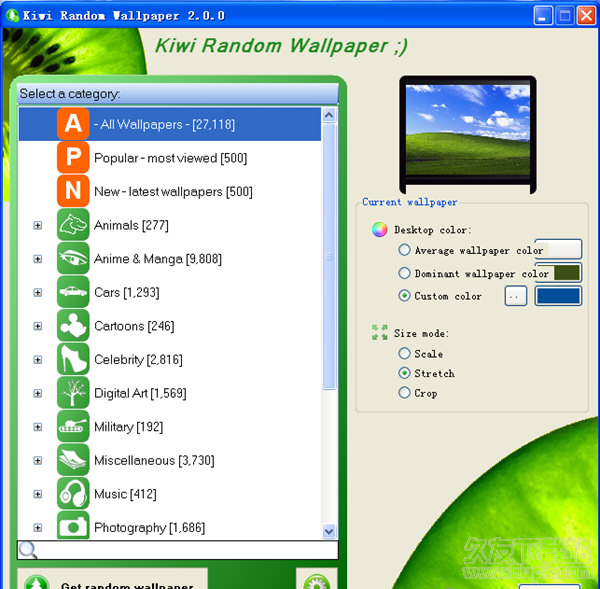The width and height of the screenshot is (600, 589).
Task: Click the current wallpaper monitor preview
Action: (x=468, y=134)
